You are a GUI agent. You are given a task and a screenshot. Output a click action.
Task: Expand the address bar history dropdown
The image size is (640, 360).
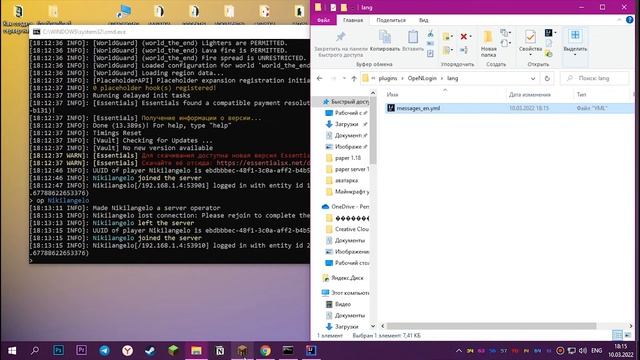[533, 78]
